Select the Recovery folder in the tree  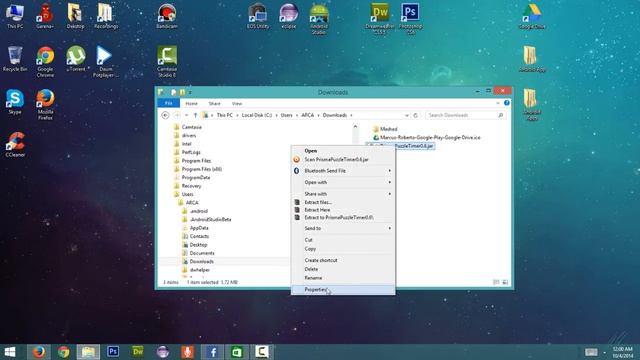191,186
